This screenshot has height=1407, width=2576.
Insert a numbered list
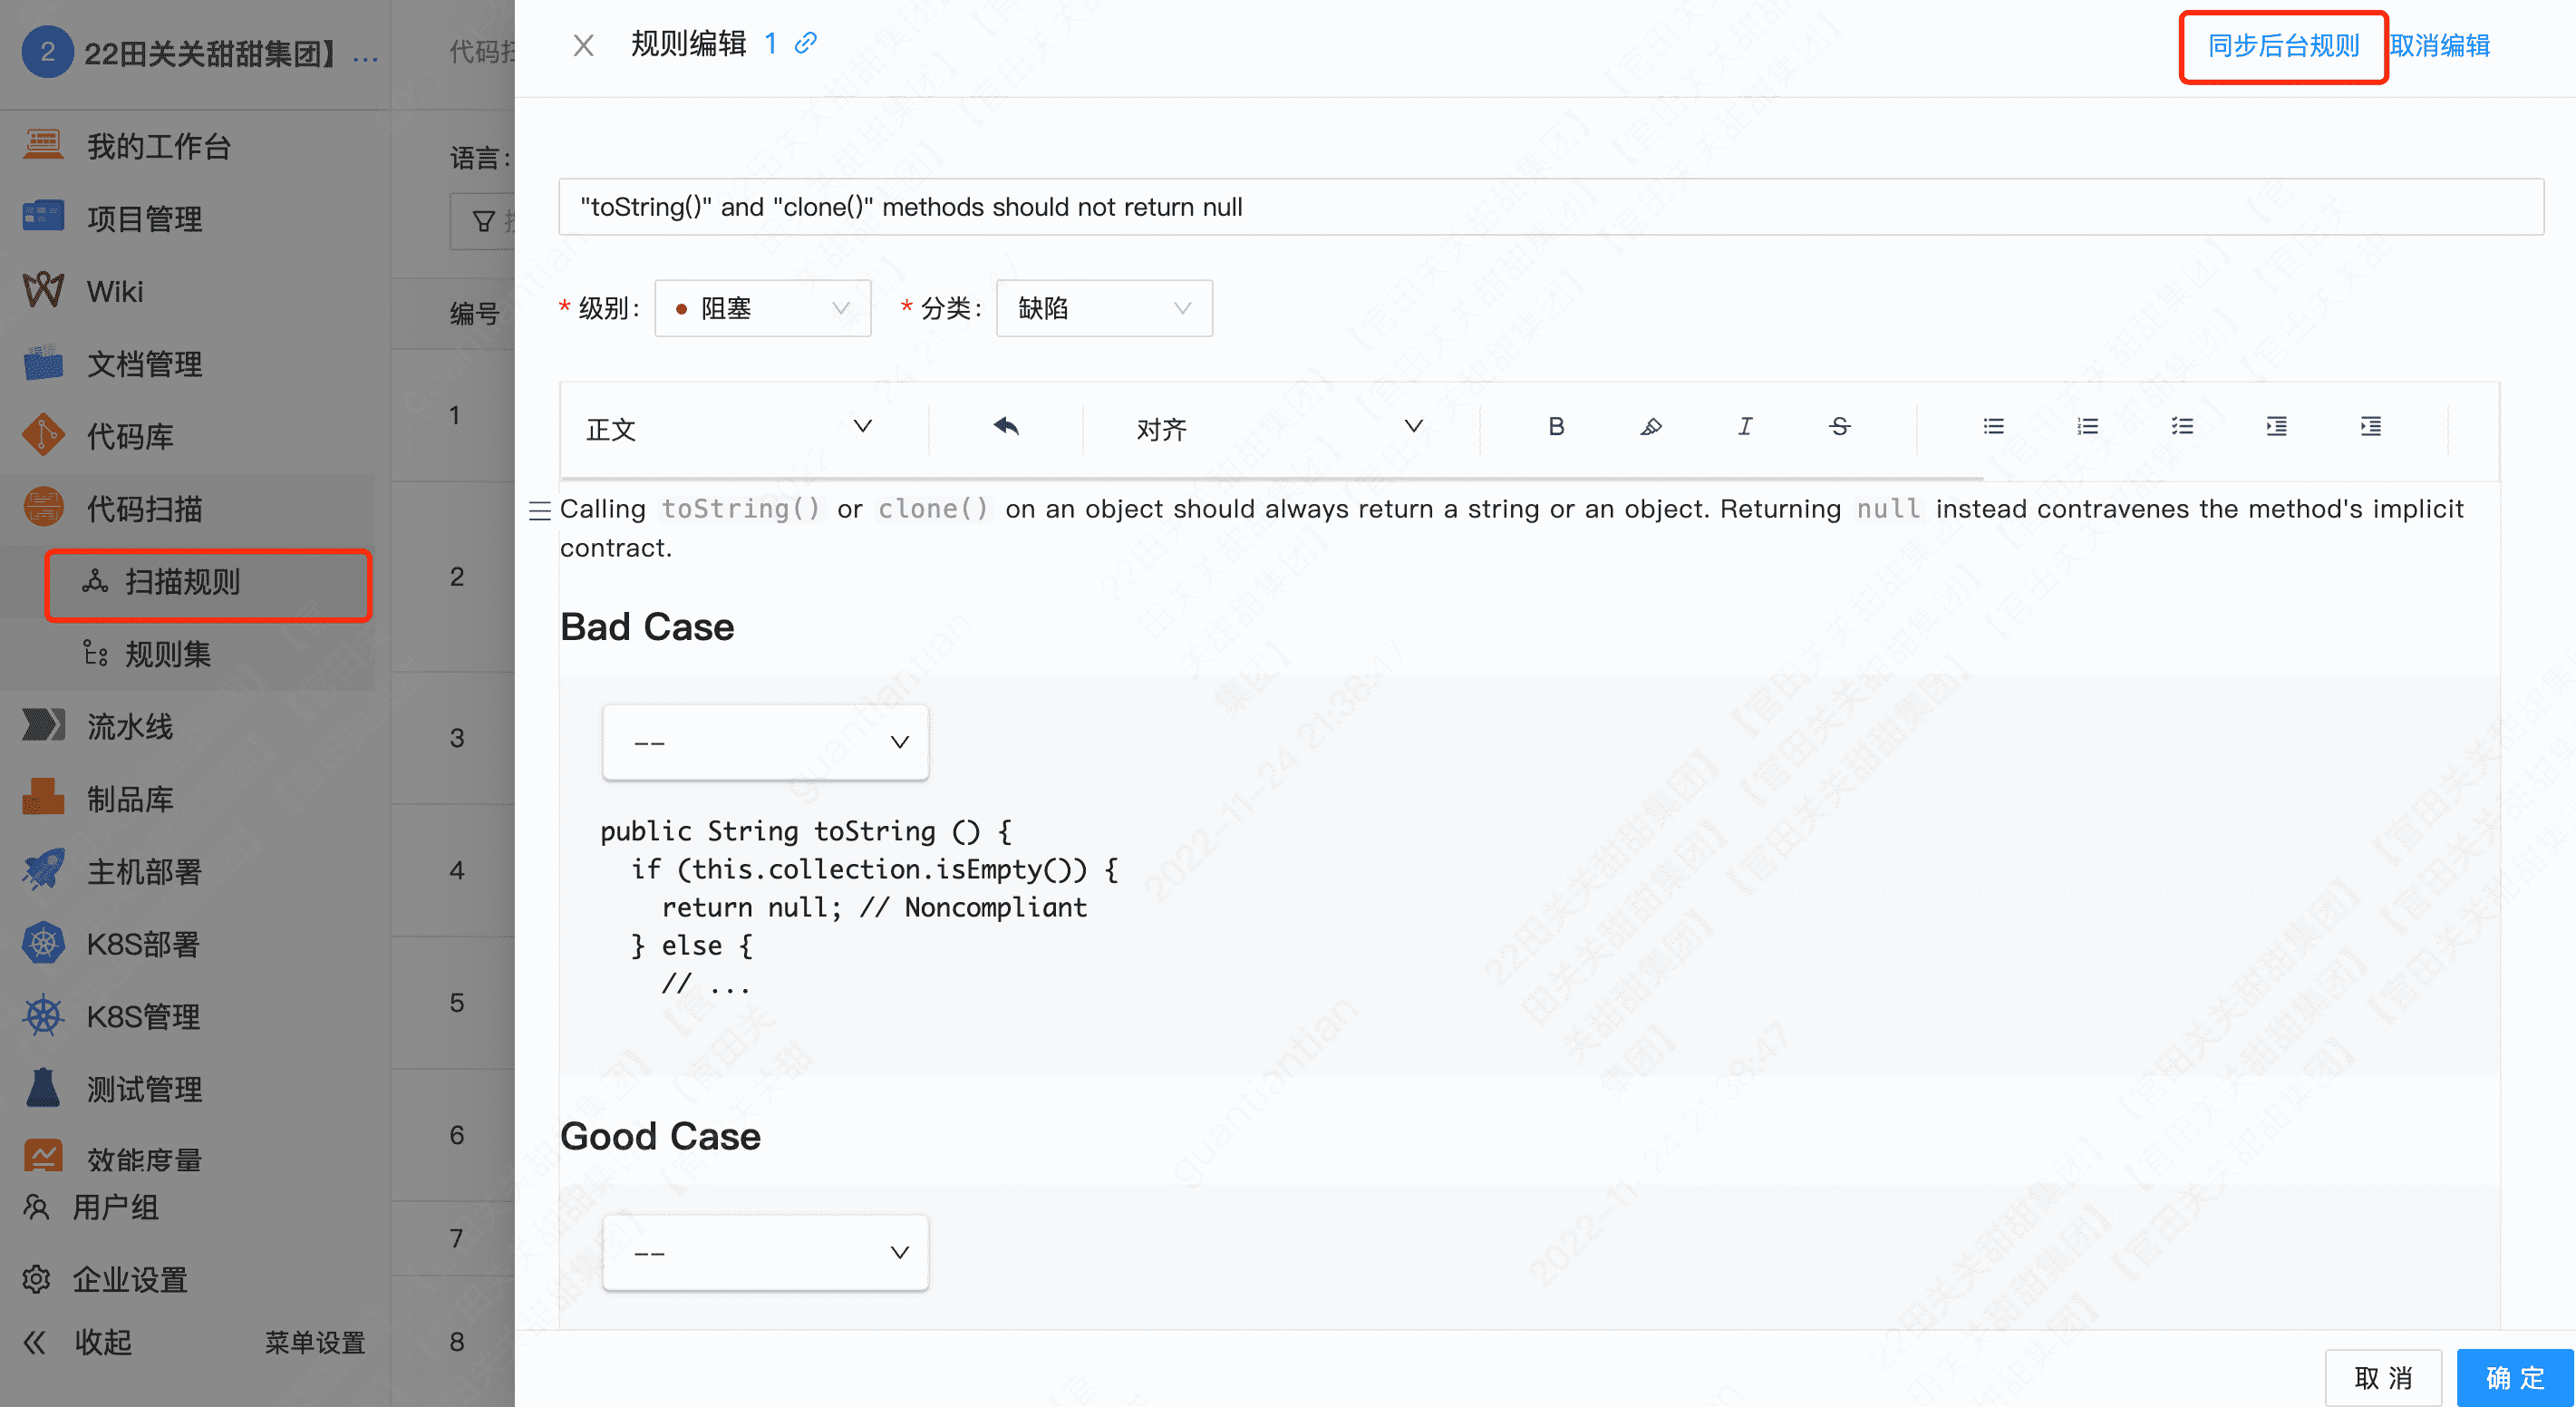coord(2087,427)
